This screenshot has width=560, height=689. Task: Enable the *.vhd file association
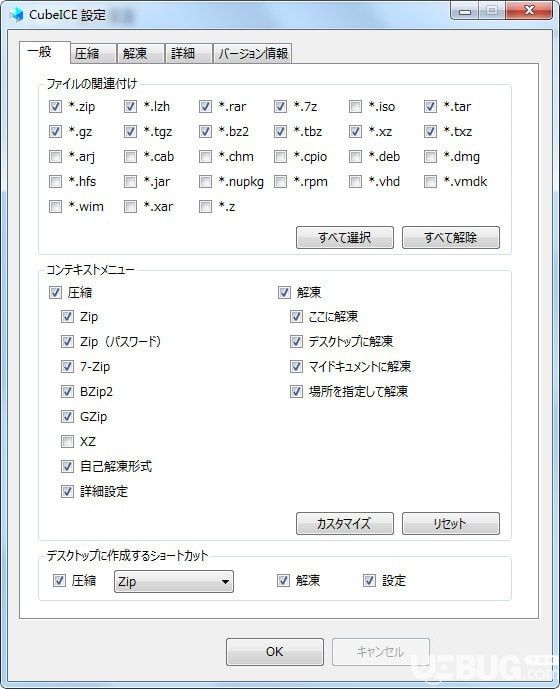(x=355, y=181)
